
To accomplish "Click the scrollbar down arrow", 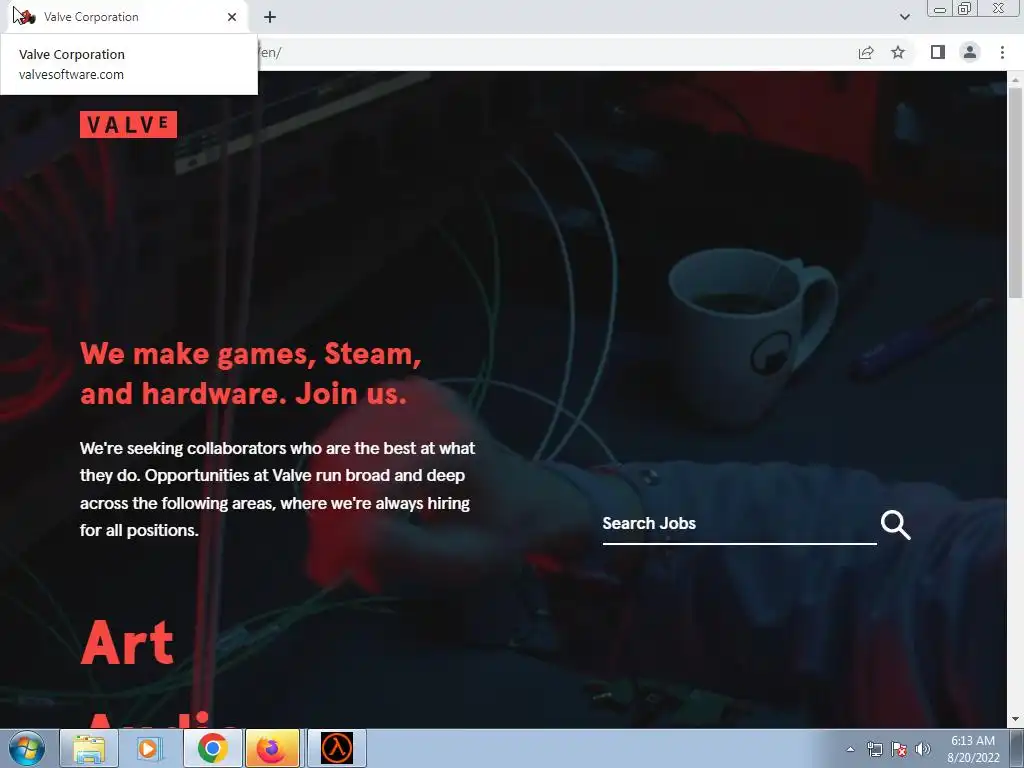I will (x=1015, y=719).
